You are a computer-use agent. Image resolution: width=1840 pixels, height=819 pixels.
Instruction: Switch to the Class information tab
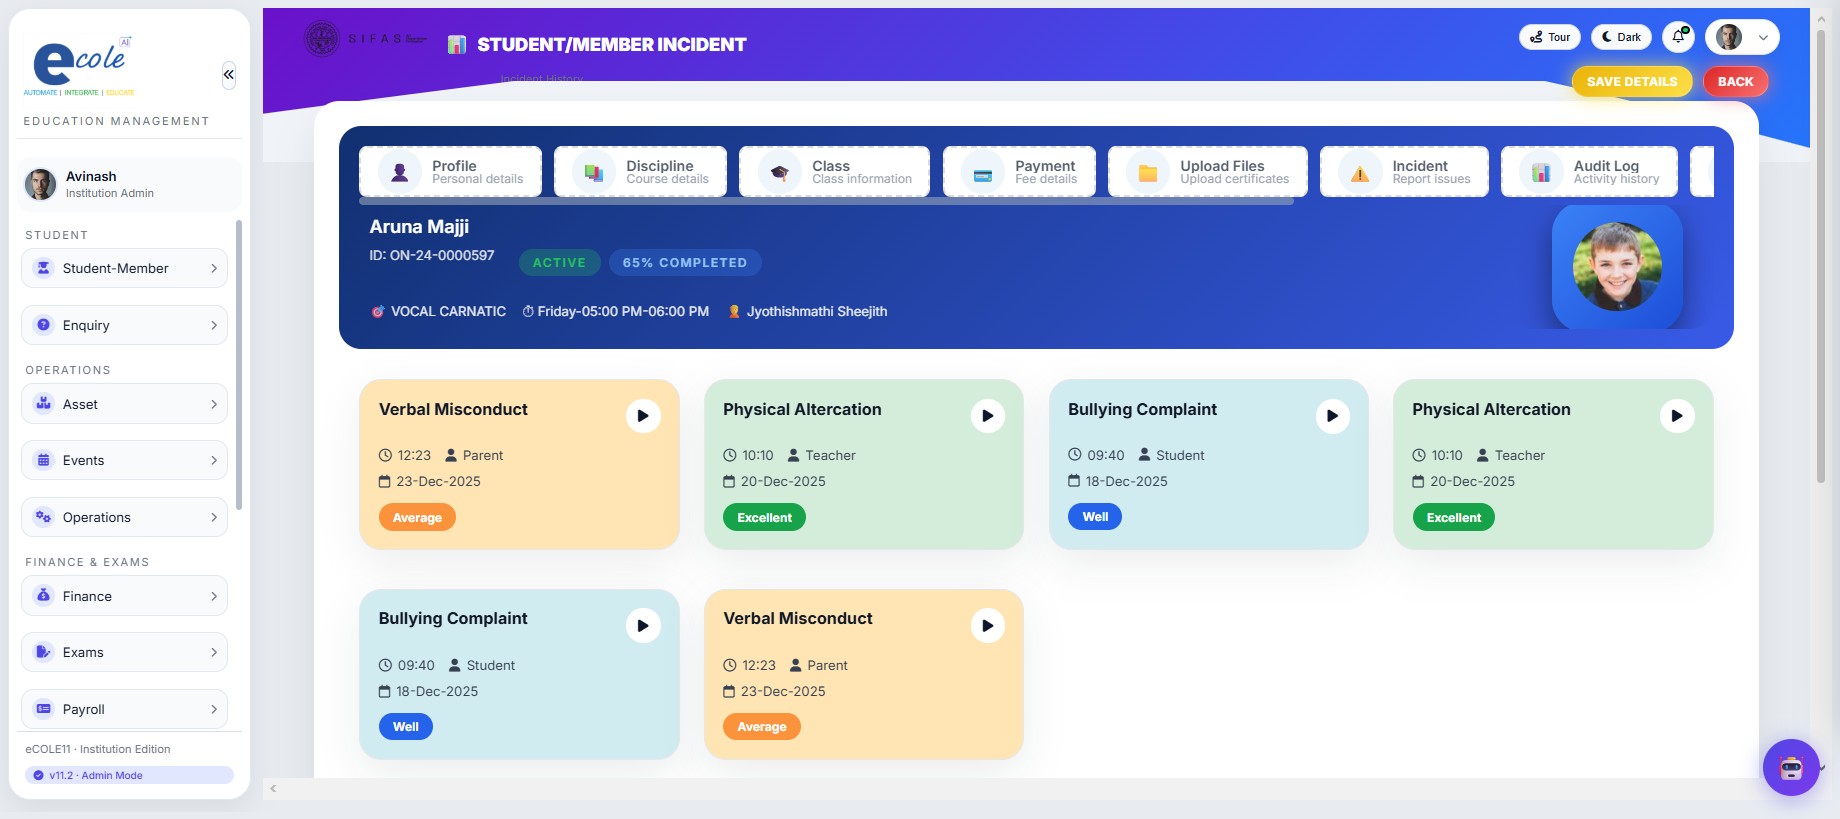(x=834, y=172)
